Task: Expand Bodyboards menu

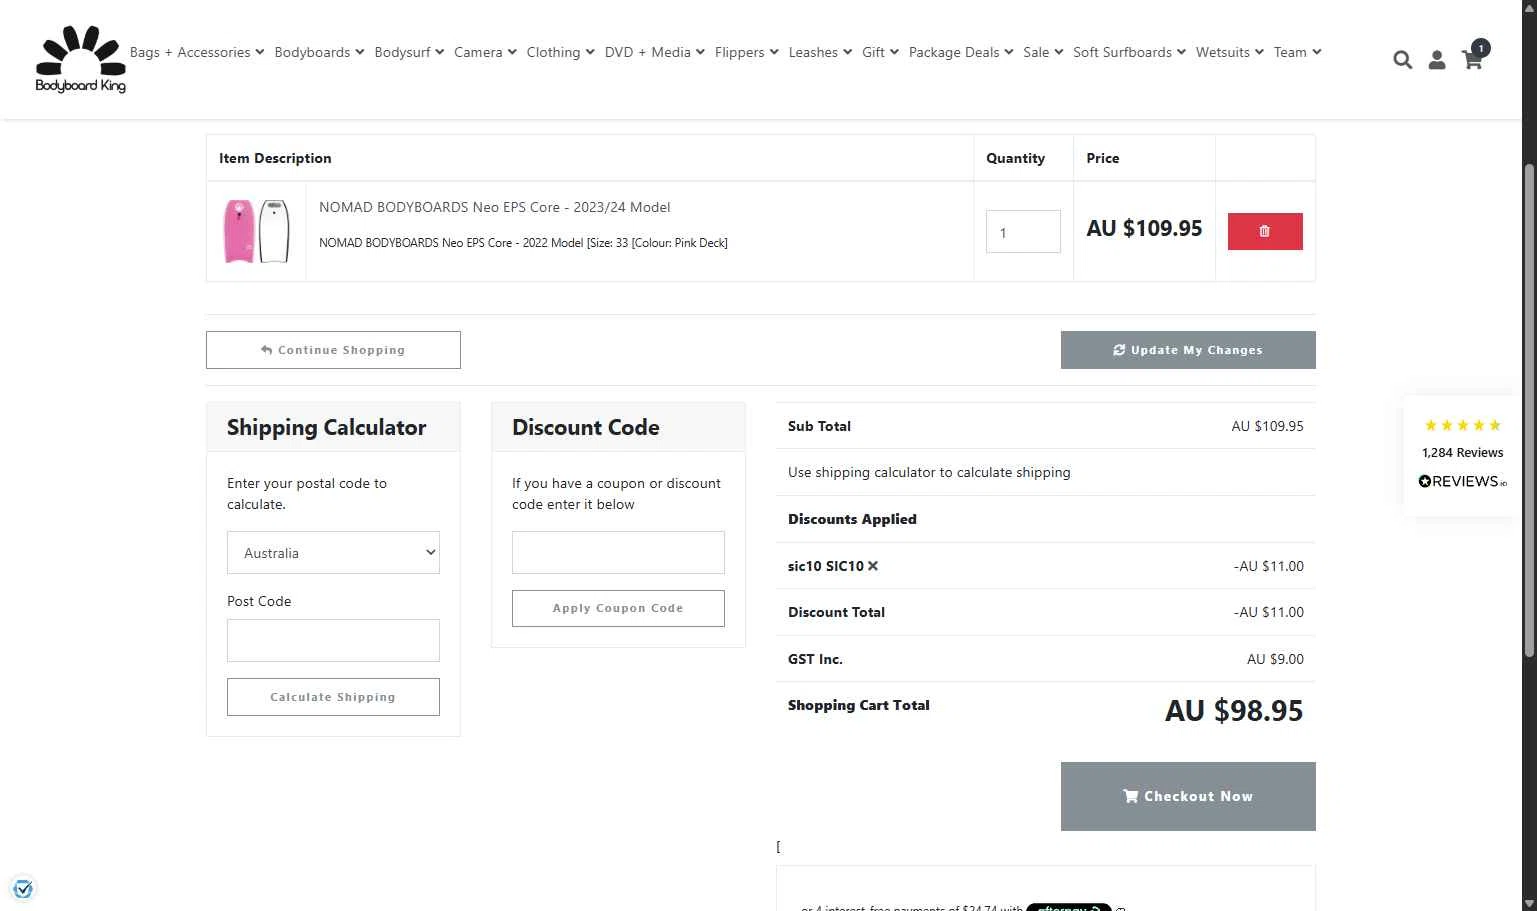Action: [x=319, y=52]
